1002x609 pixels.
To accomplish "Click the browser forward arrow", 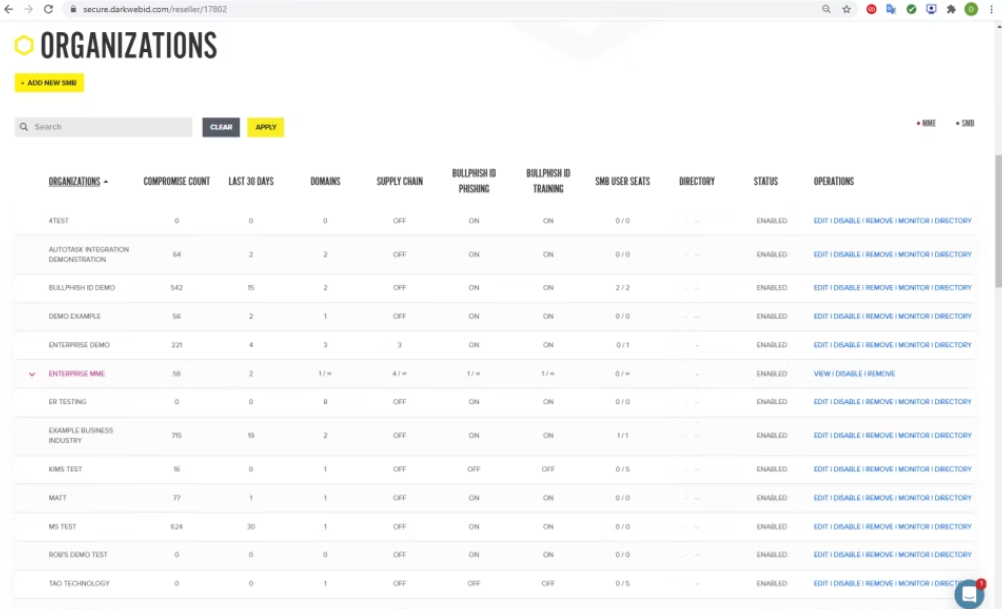I will (x=28, y=9).
